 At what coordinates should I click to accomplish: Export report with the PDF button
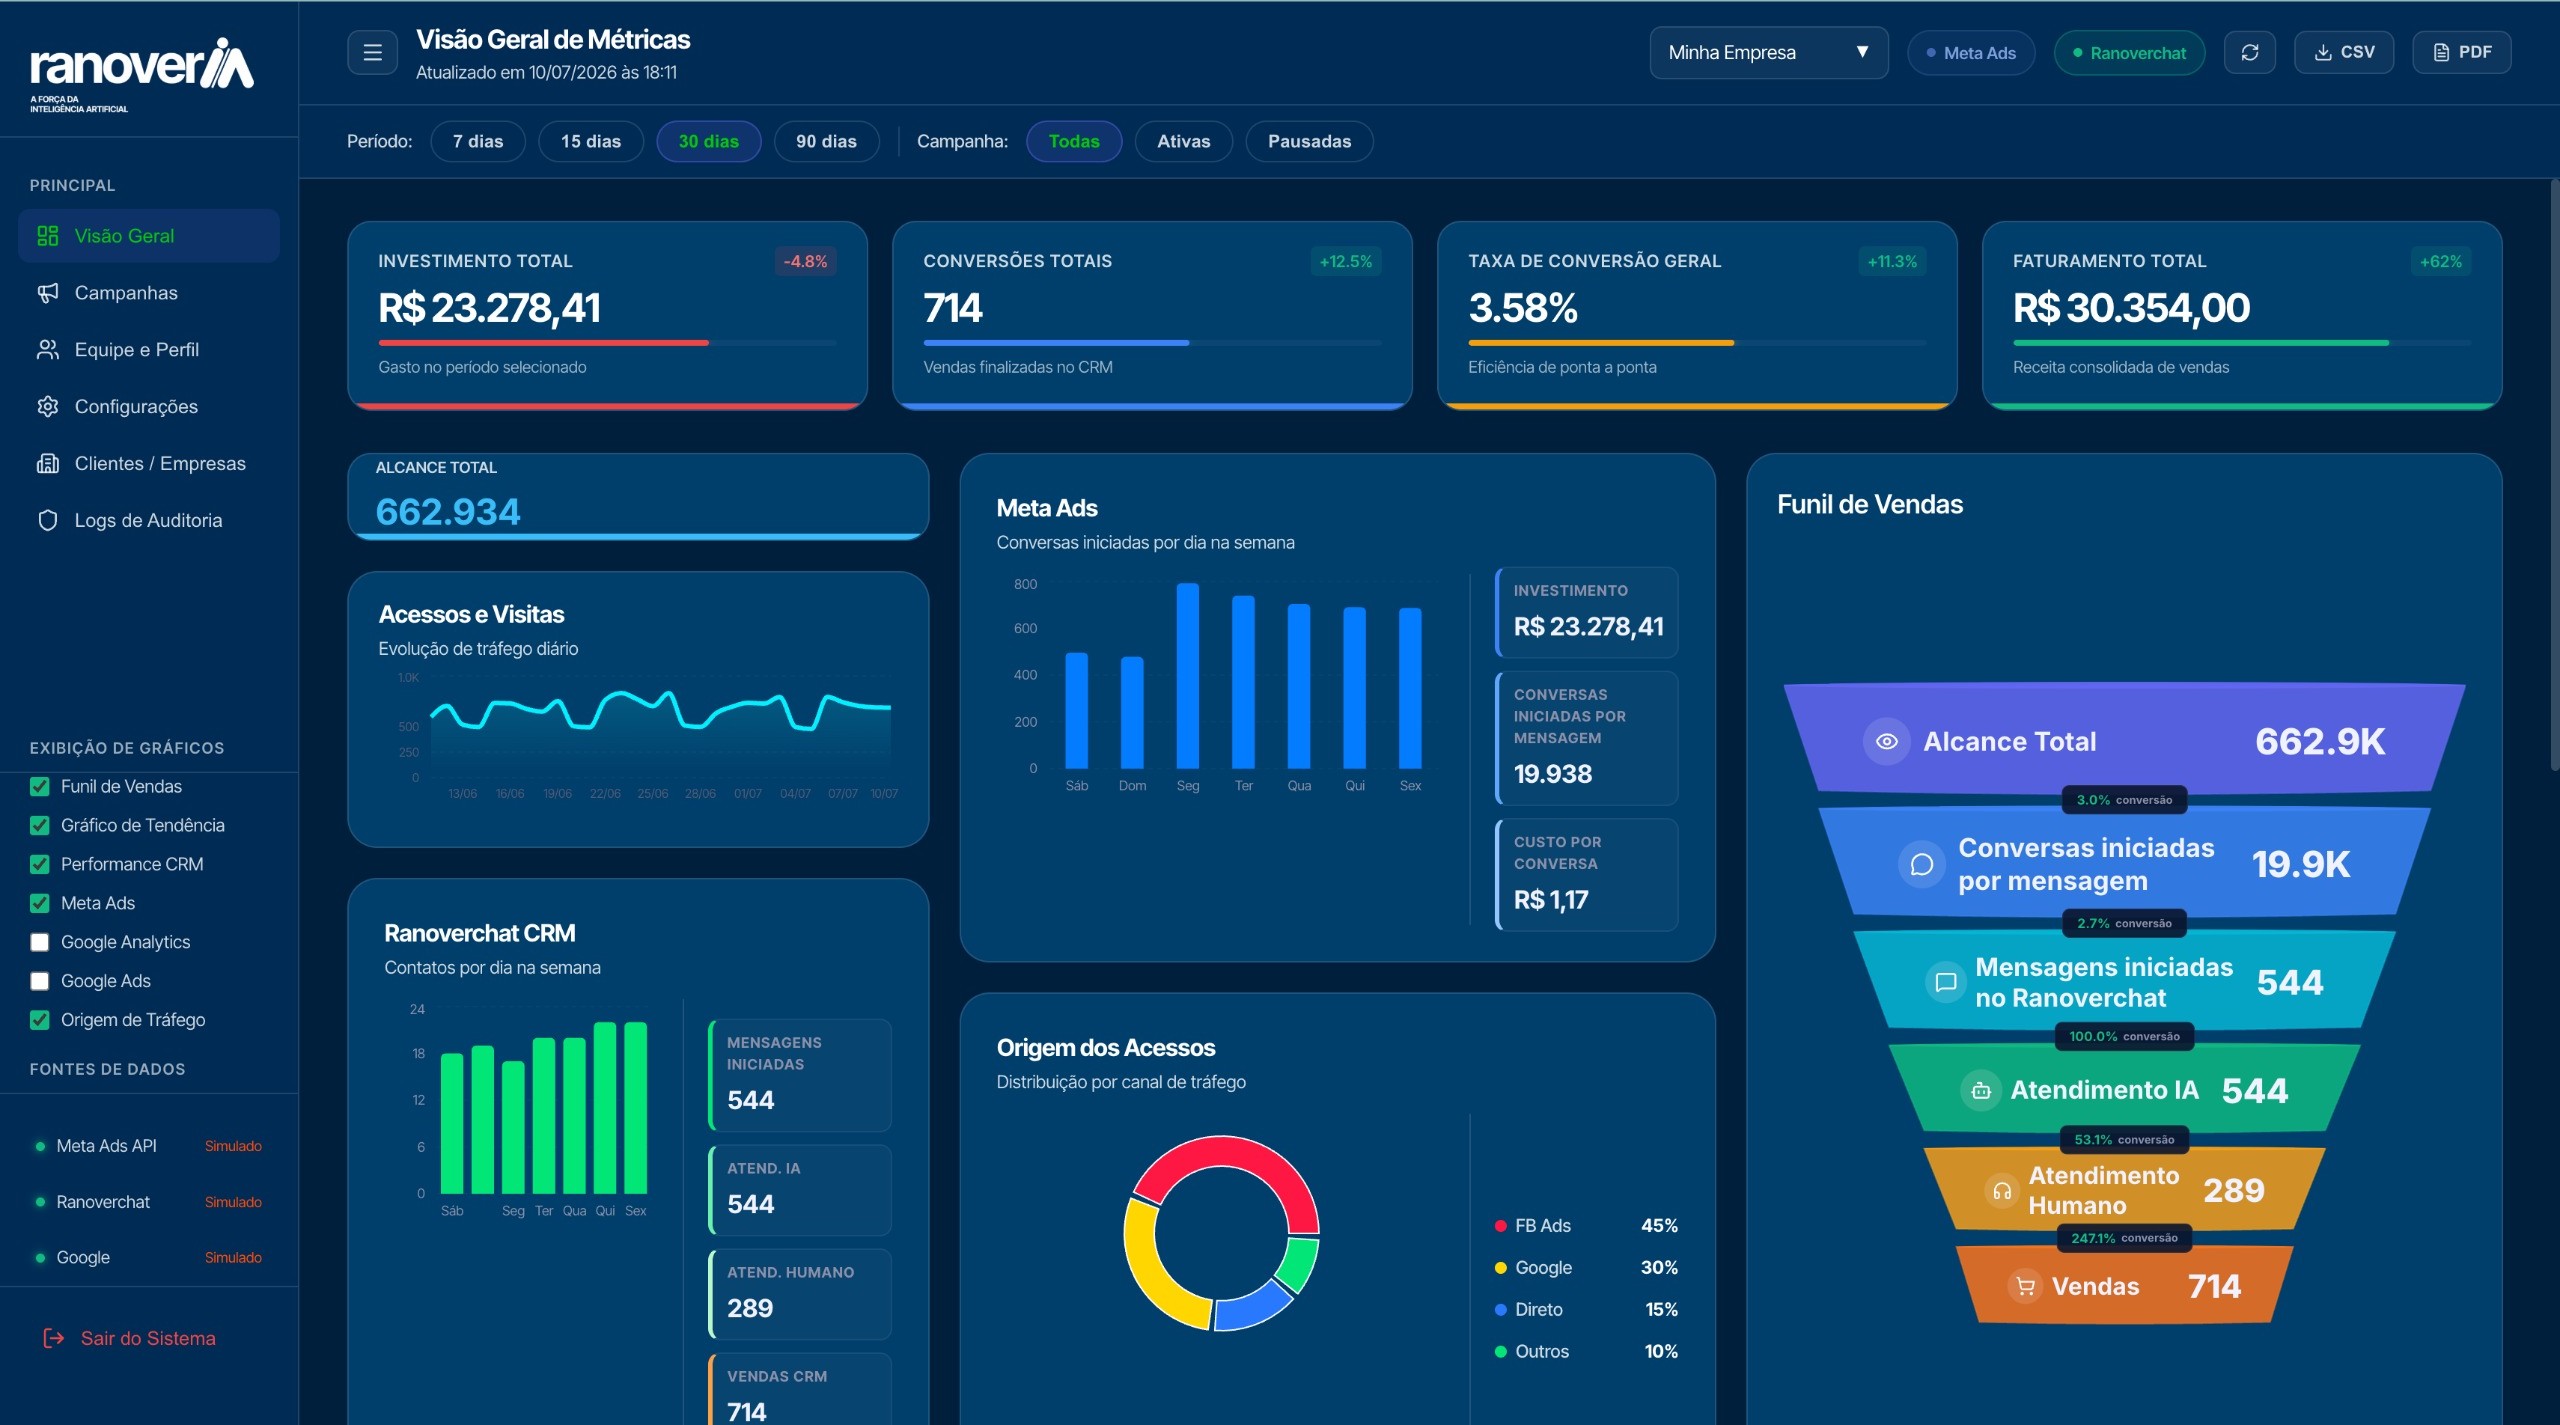2462,53
